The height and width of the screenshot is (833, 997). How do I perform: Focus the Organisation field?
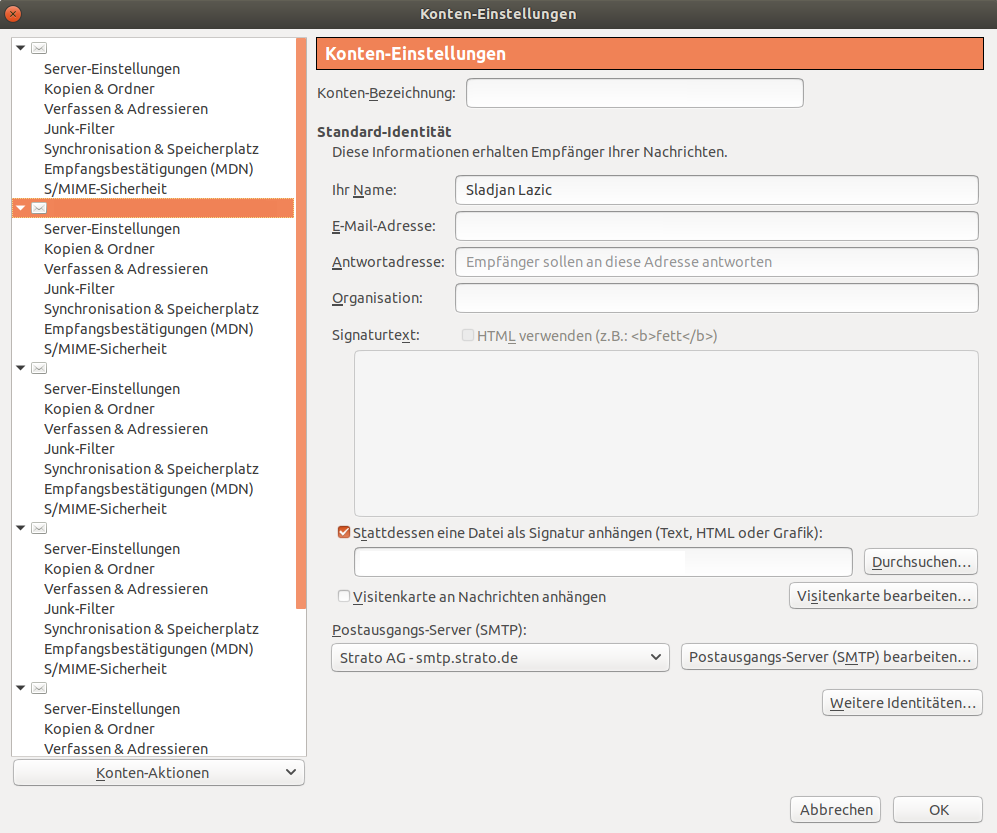pyautogui.click(x=717, y=298)
